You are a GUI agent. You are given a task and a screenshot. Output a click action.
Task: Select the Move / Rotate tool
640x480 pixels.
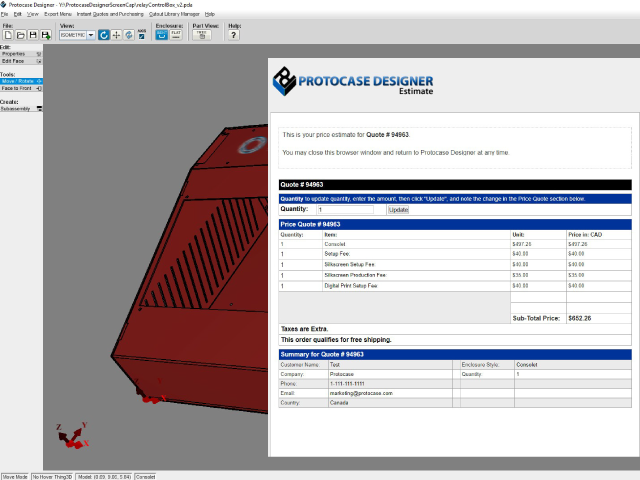coord(21,81)
